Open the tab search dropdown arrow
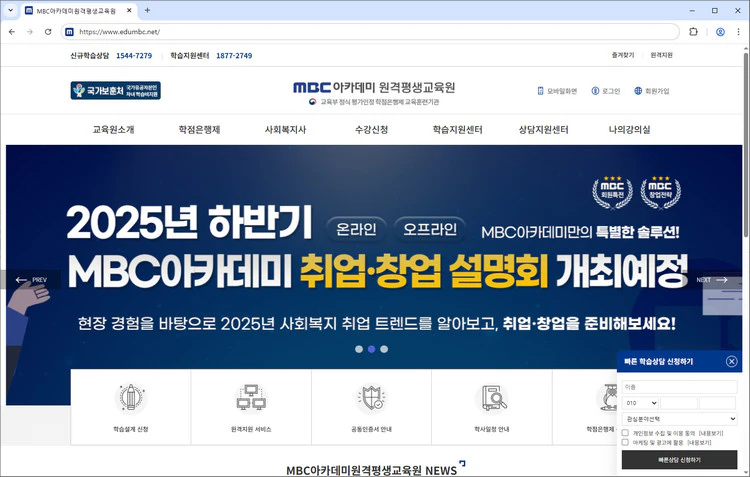750x477 pixels. pyautogui.click(x=11, y=10)
